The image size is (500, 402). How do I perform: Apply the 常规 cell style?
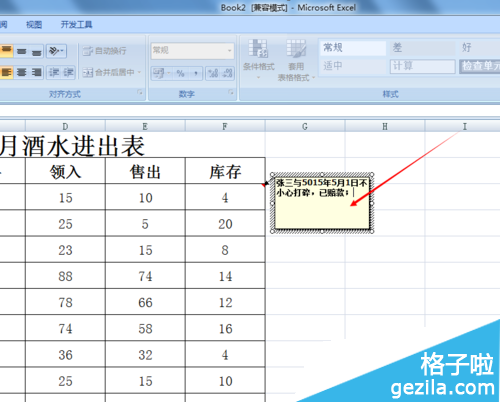353,48
